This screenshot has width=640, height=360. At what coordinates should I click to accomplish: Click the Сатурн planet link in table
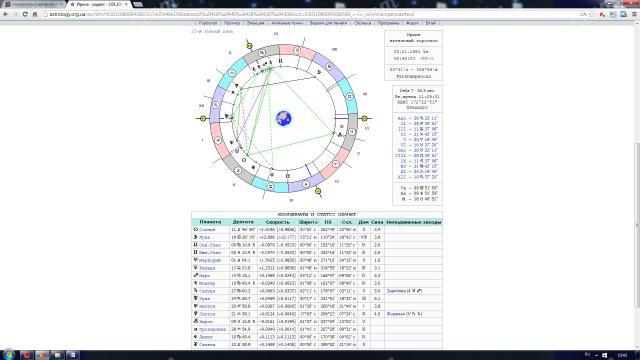click(207, 291)
